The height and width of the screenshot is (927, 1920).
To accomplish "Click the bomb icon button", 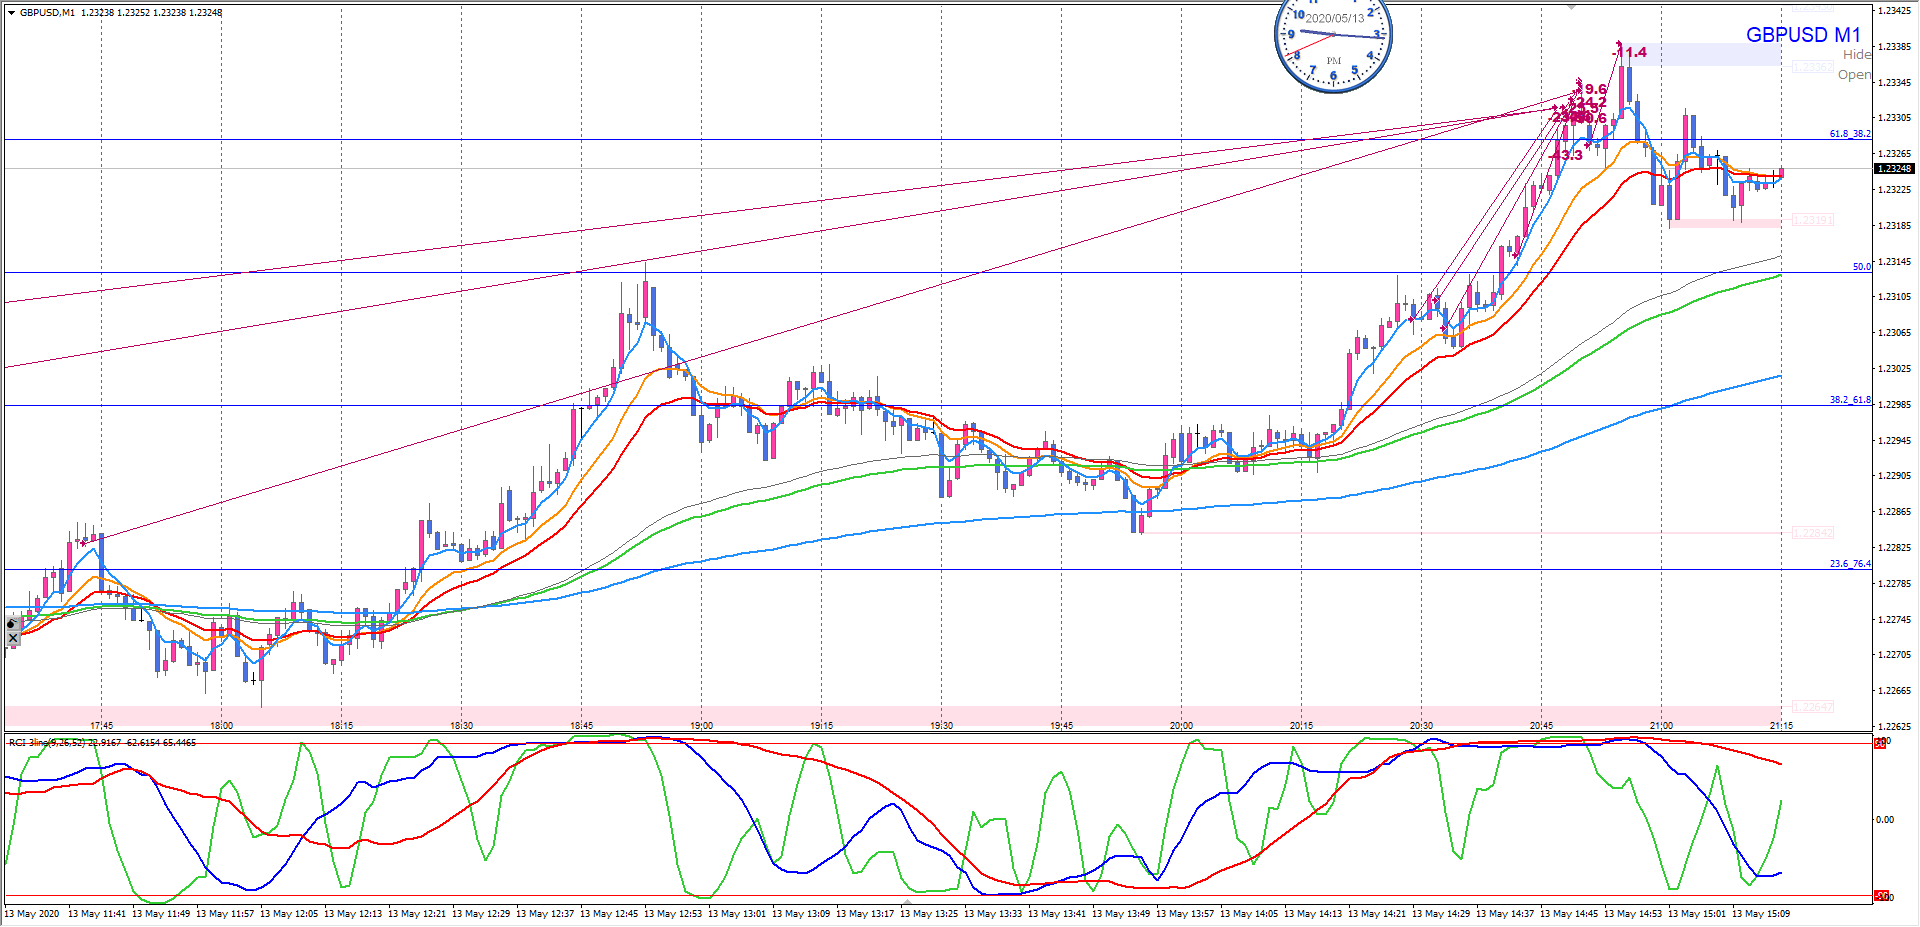I will [12, 623].
